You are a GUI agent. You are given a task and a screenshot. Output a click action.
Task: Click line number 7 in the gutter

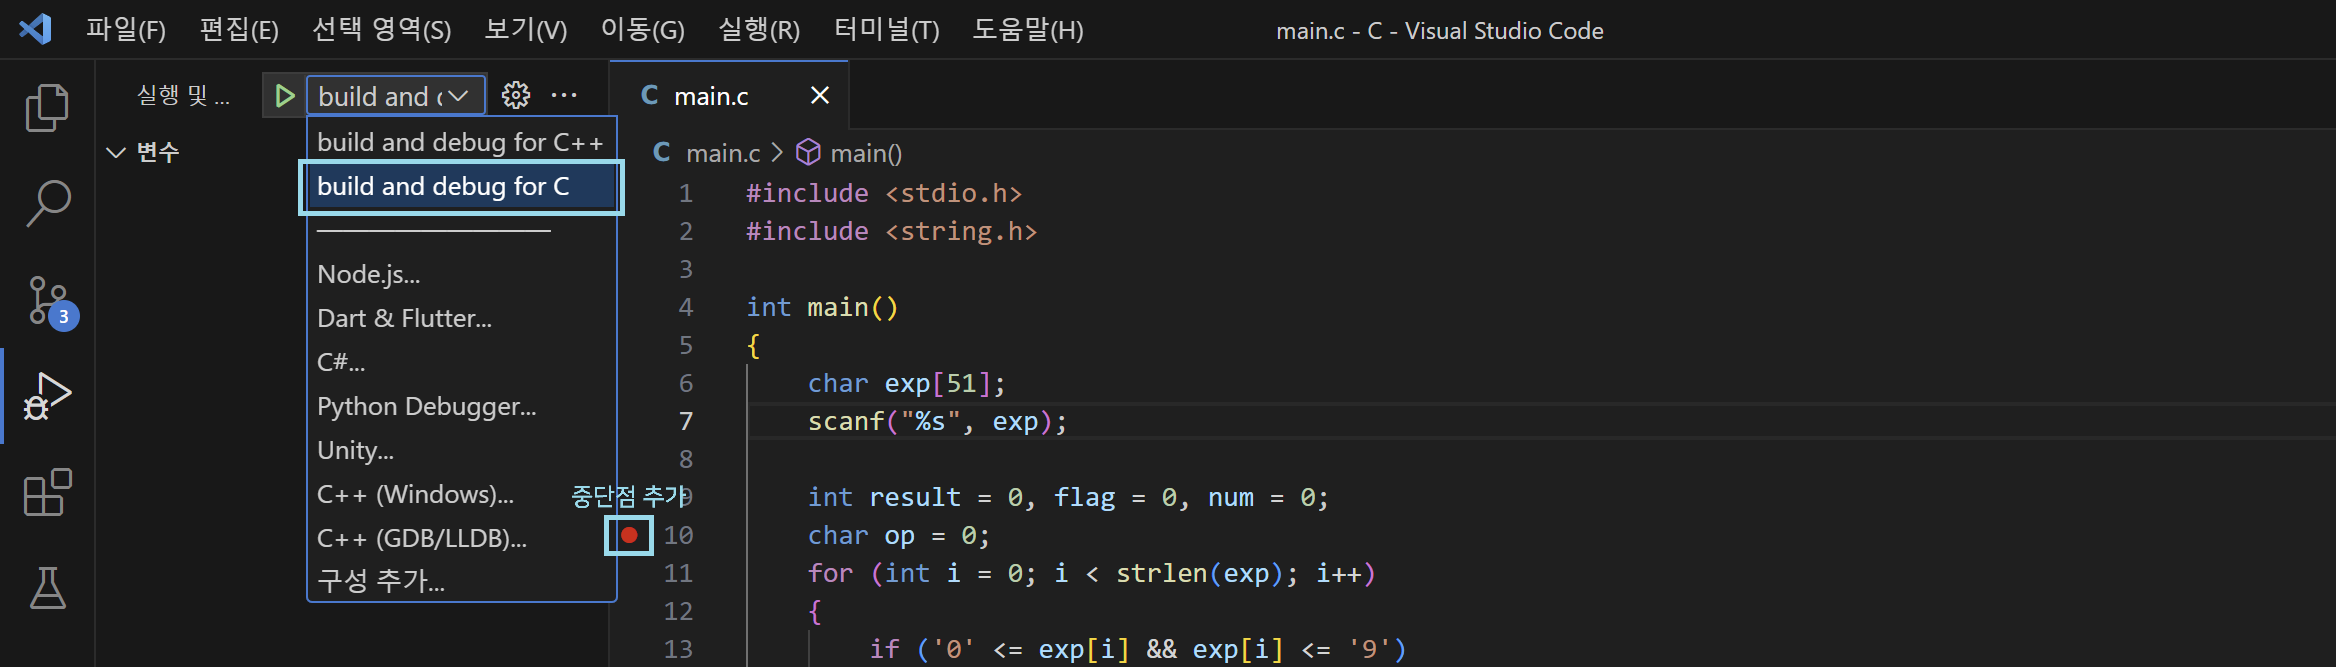coord(686,421)
